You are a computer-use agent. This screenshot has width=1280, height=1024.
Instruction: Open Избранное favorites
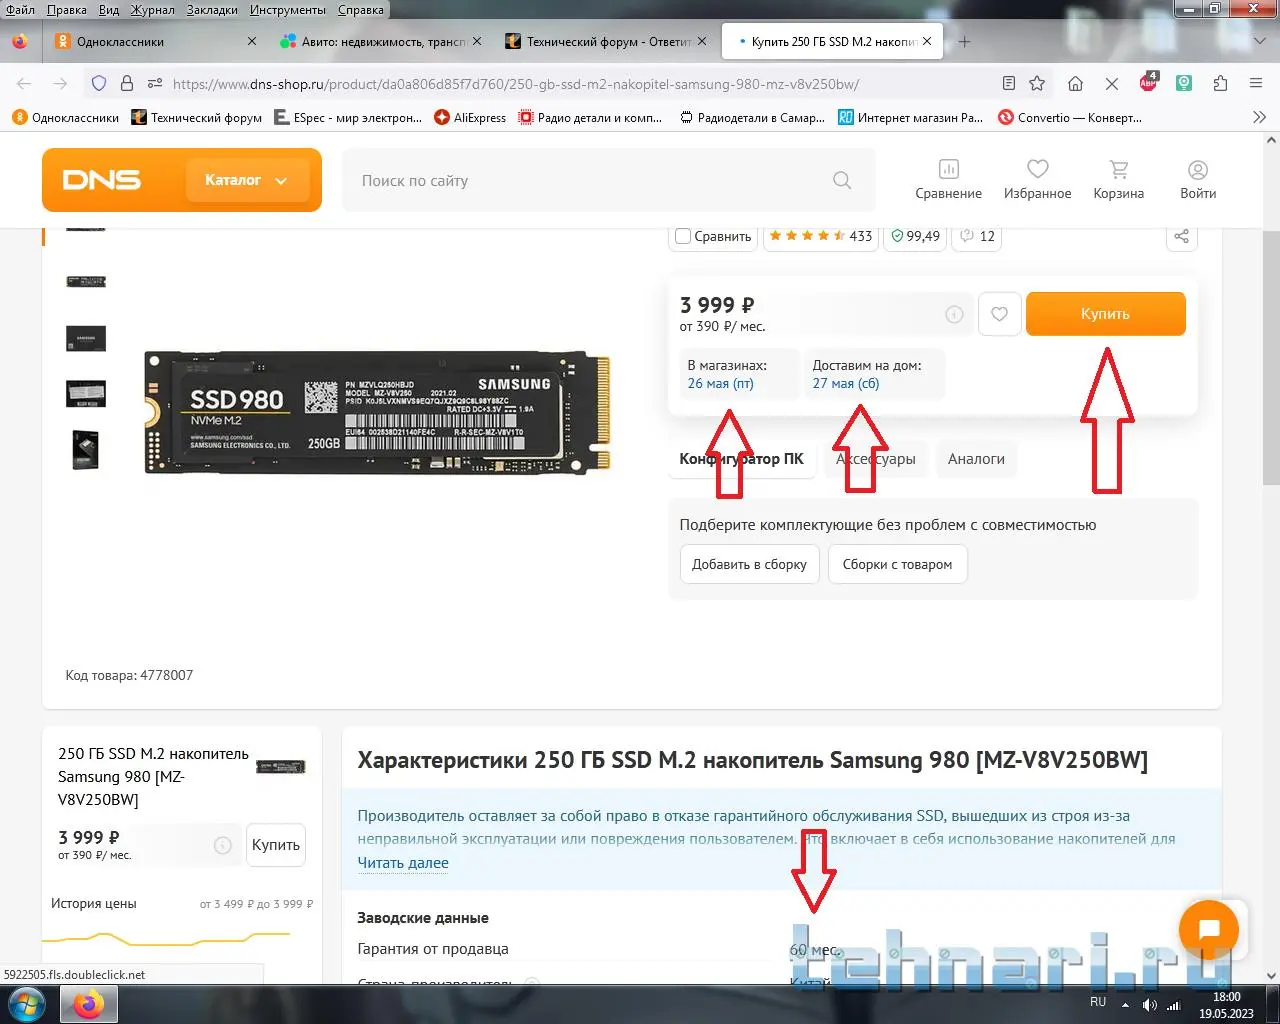[x=1037, y=180]
